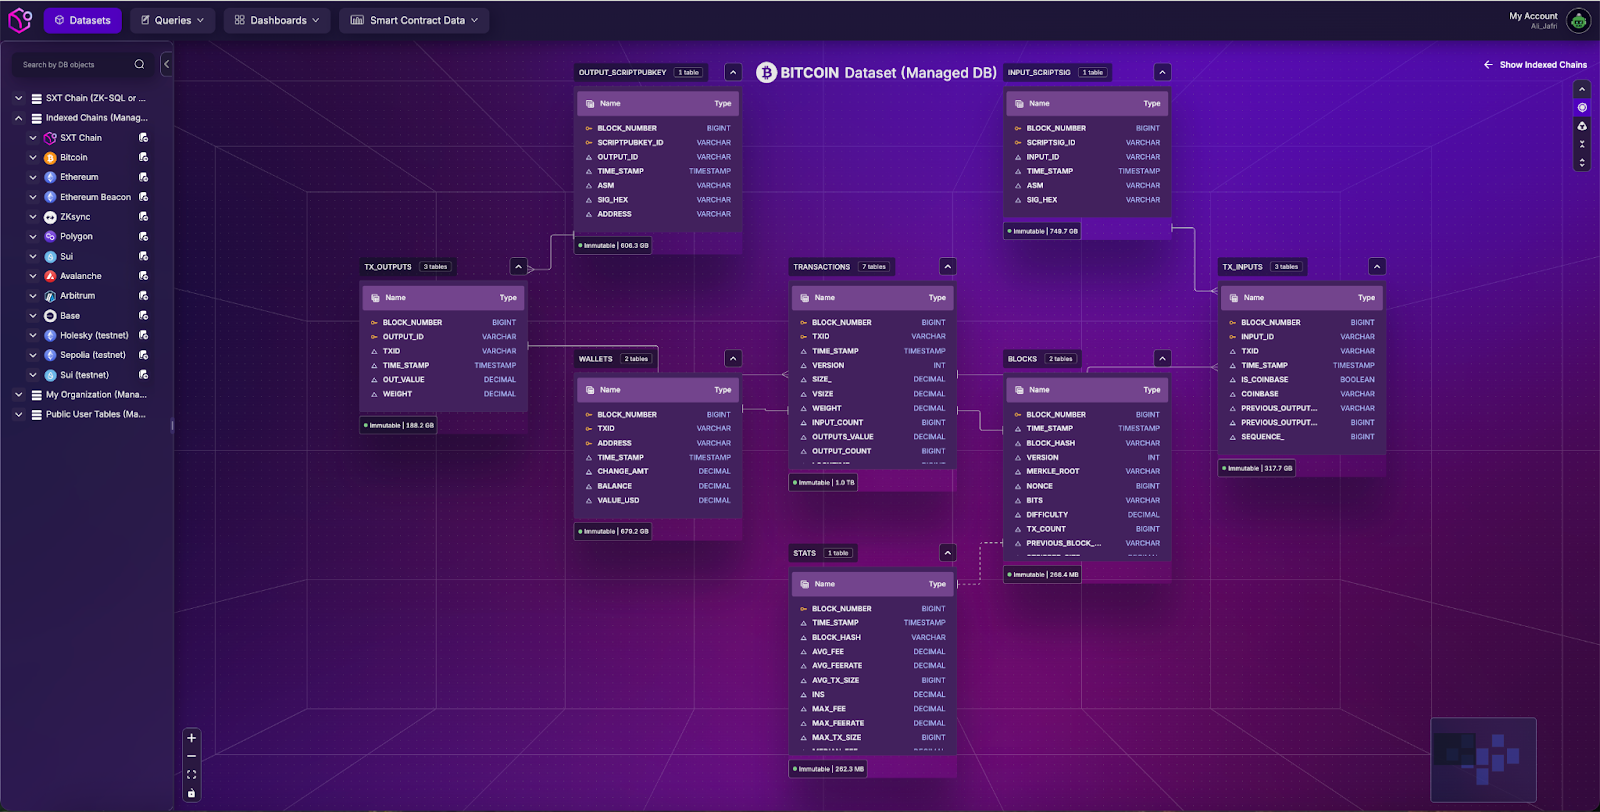Image resolution: width=1600 pixels, height=812 pixels.
Task: Expand the SXT Chain (ZK-SQL) group
Action: point(18,98)
